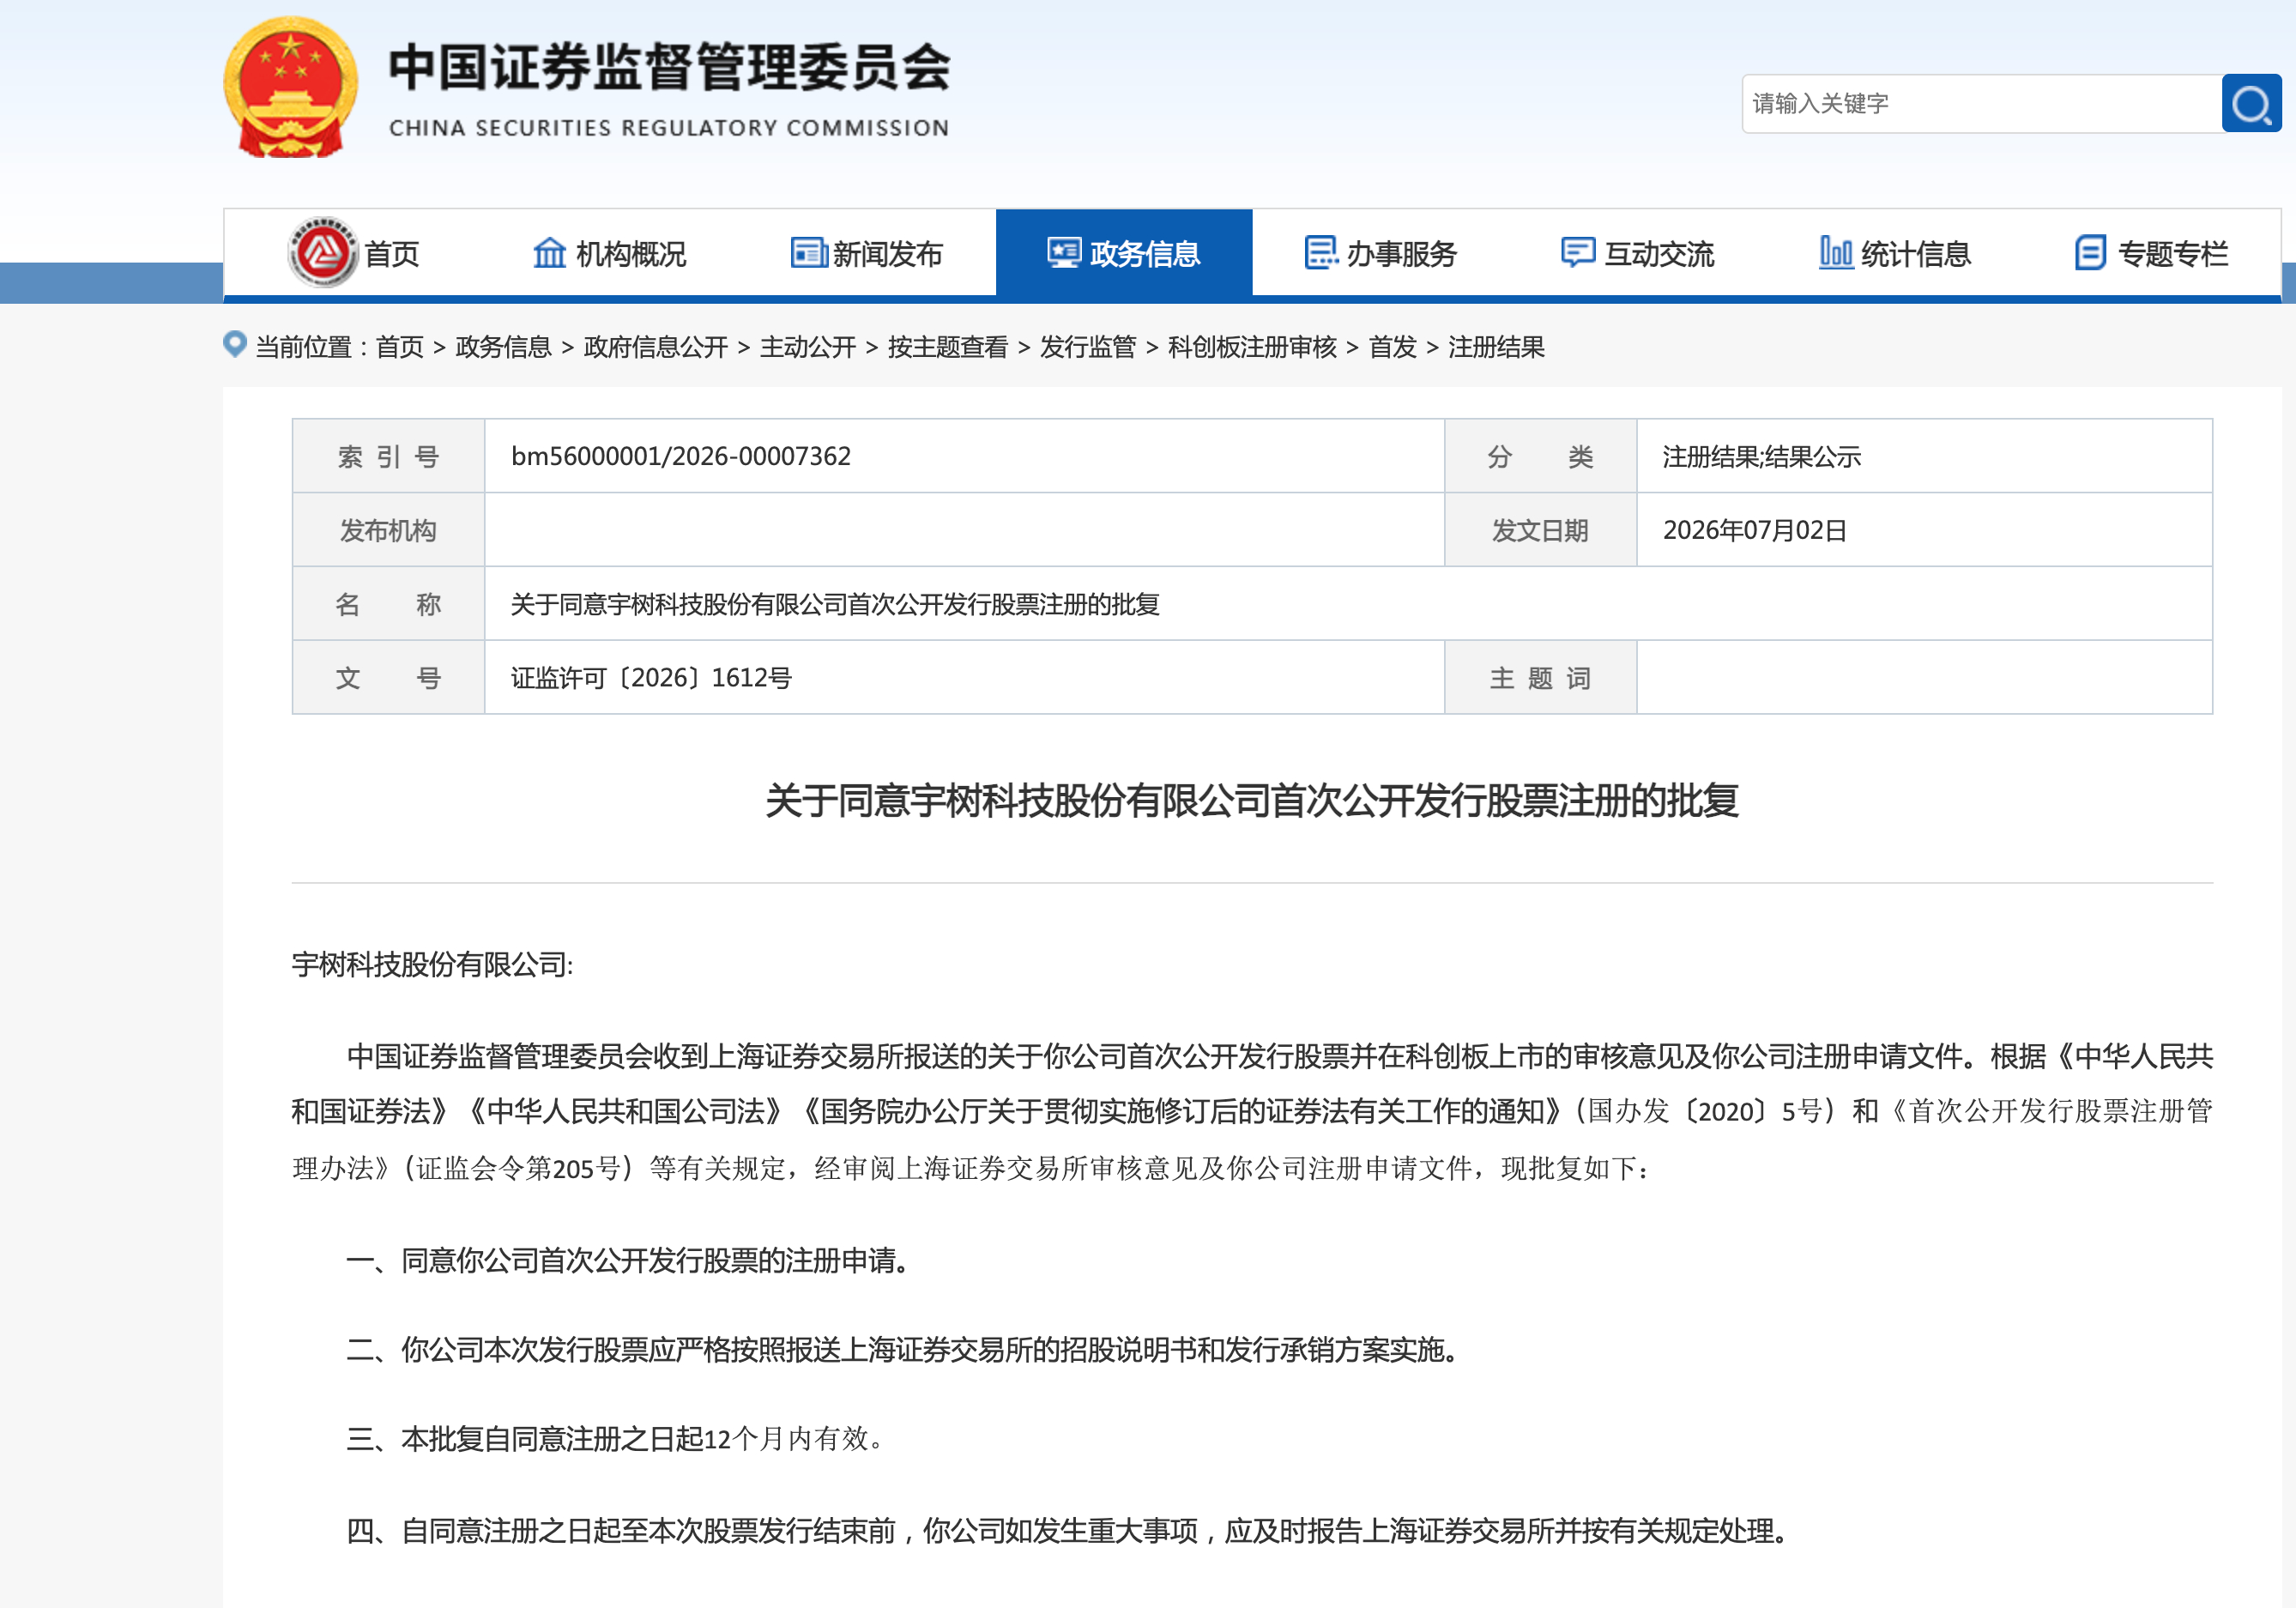Open the 机构概况 navigation tab
Viewport: 2296px width, 1608px height.
(610, 253)
